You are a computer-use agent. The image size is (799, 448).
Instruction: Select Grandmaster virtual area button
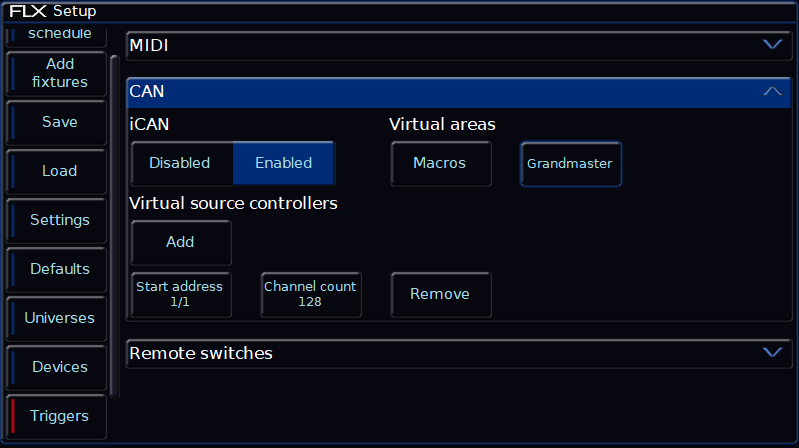pyautogui.click(x=571, y=164)
